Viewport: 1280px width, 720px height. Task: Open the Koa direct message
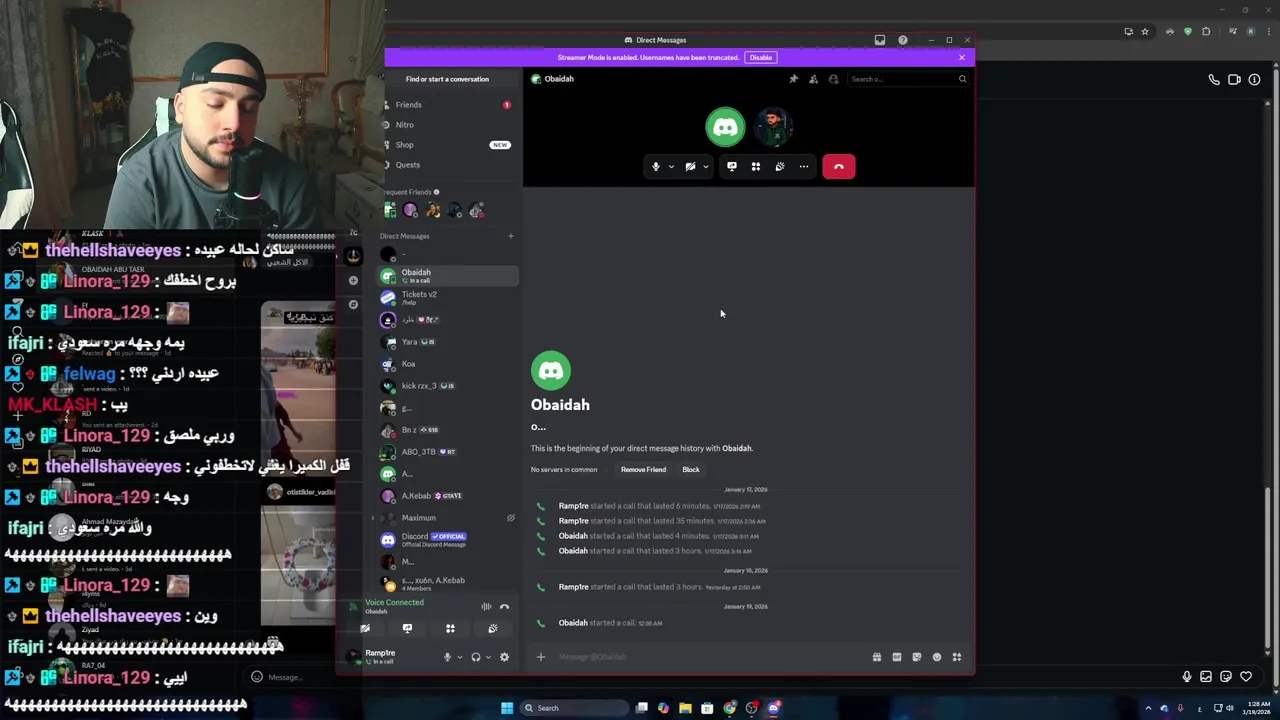(448, 364)
